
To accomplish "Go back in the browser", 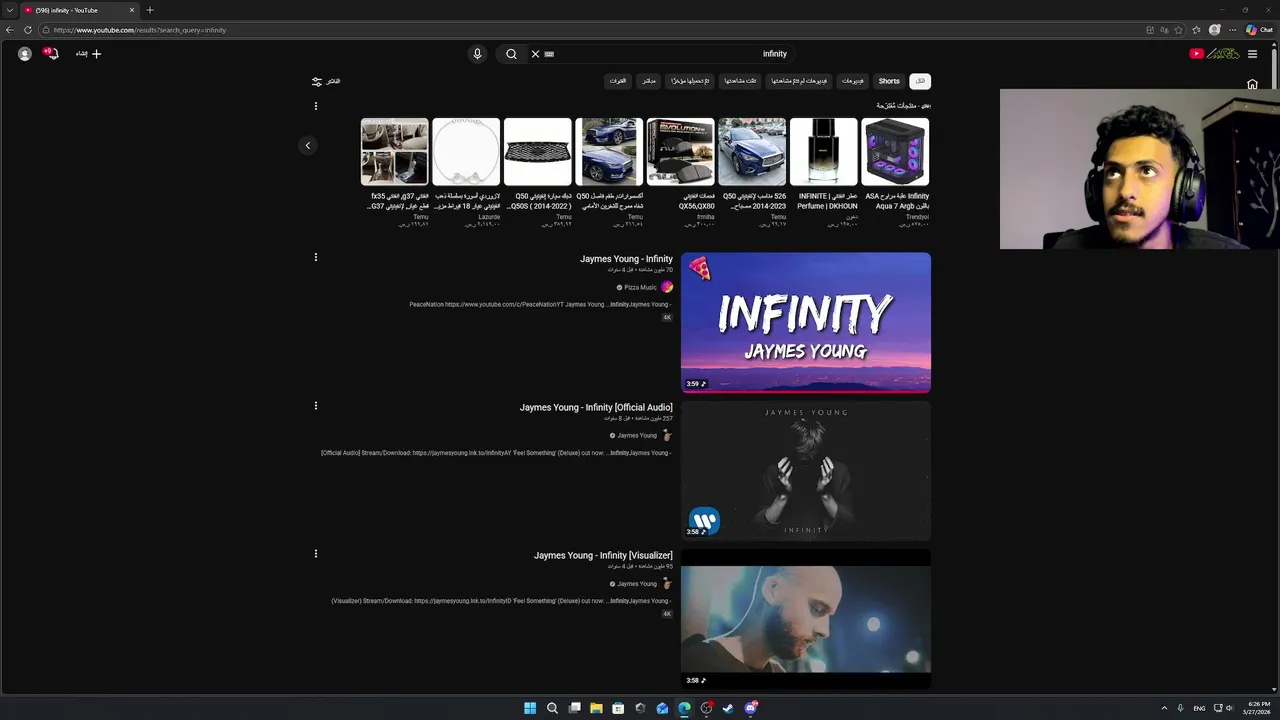I will tap(10, 30).
